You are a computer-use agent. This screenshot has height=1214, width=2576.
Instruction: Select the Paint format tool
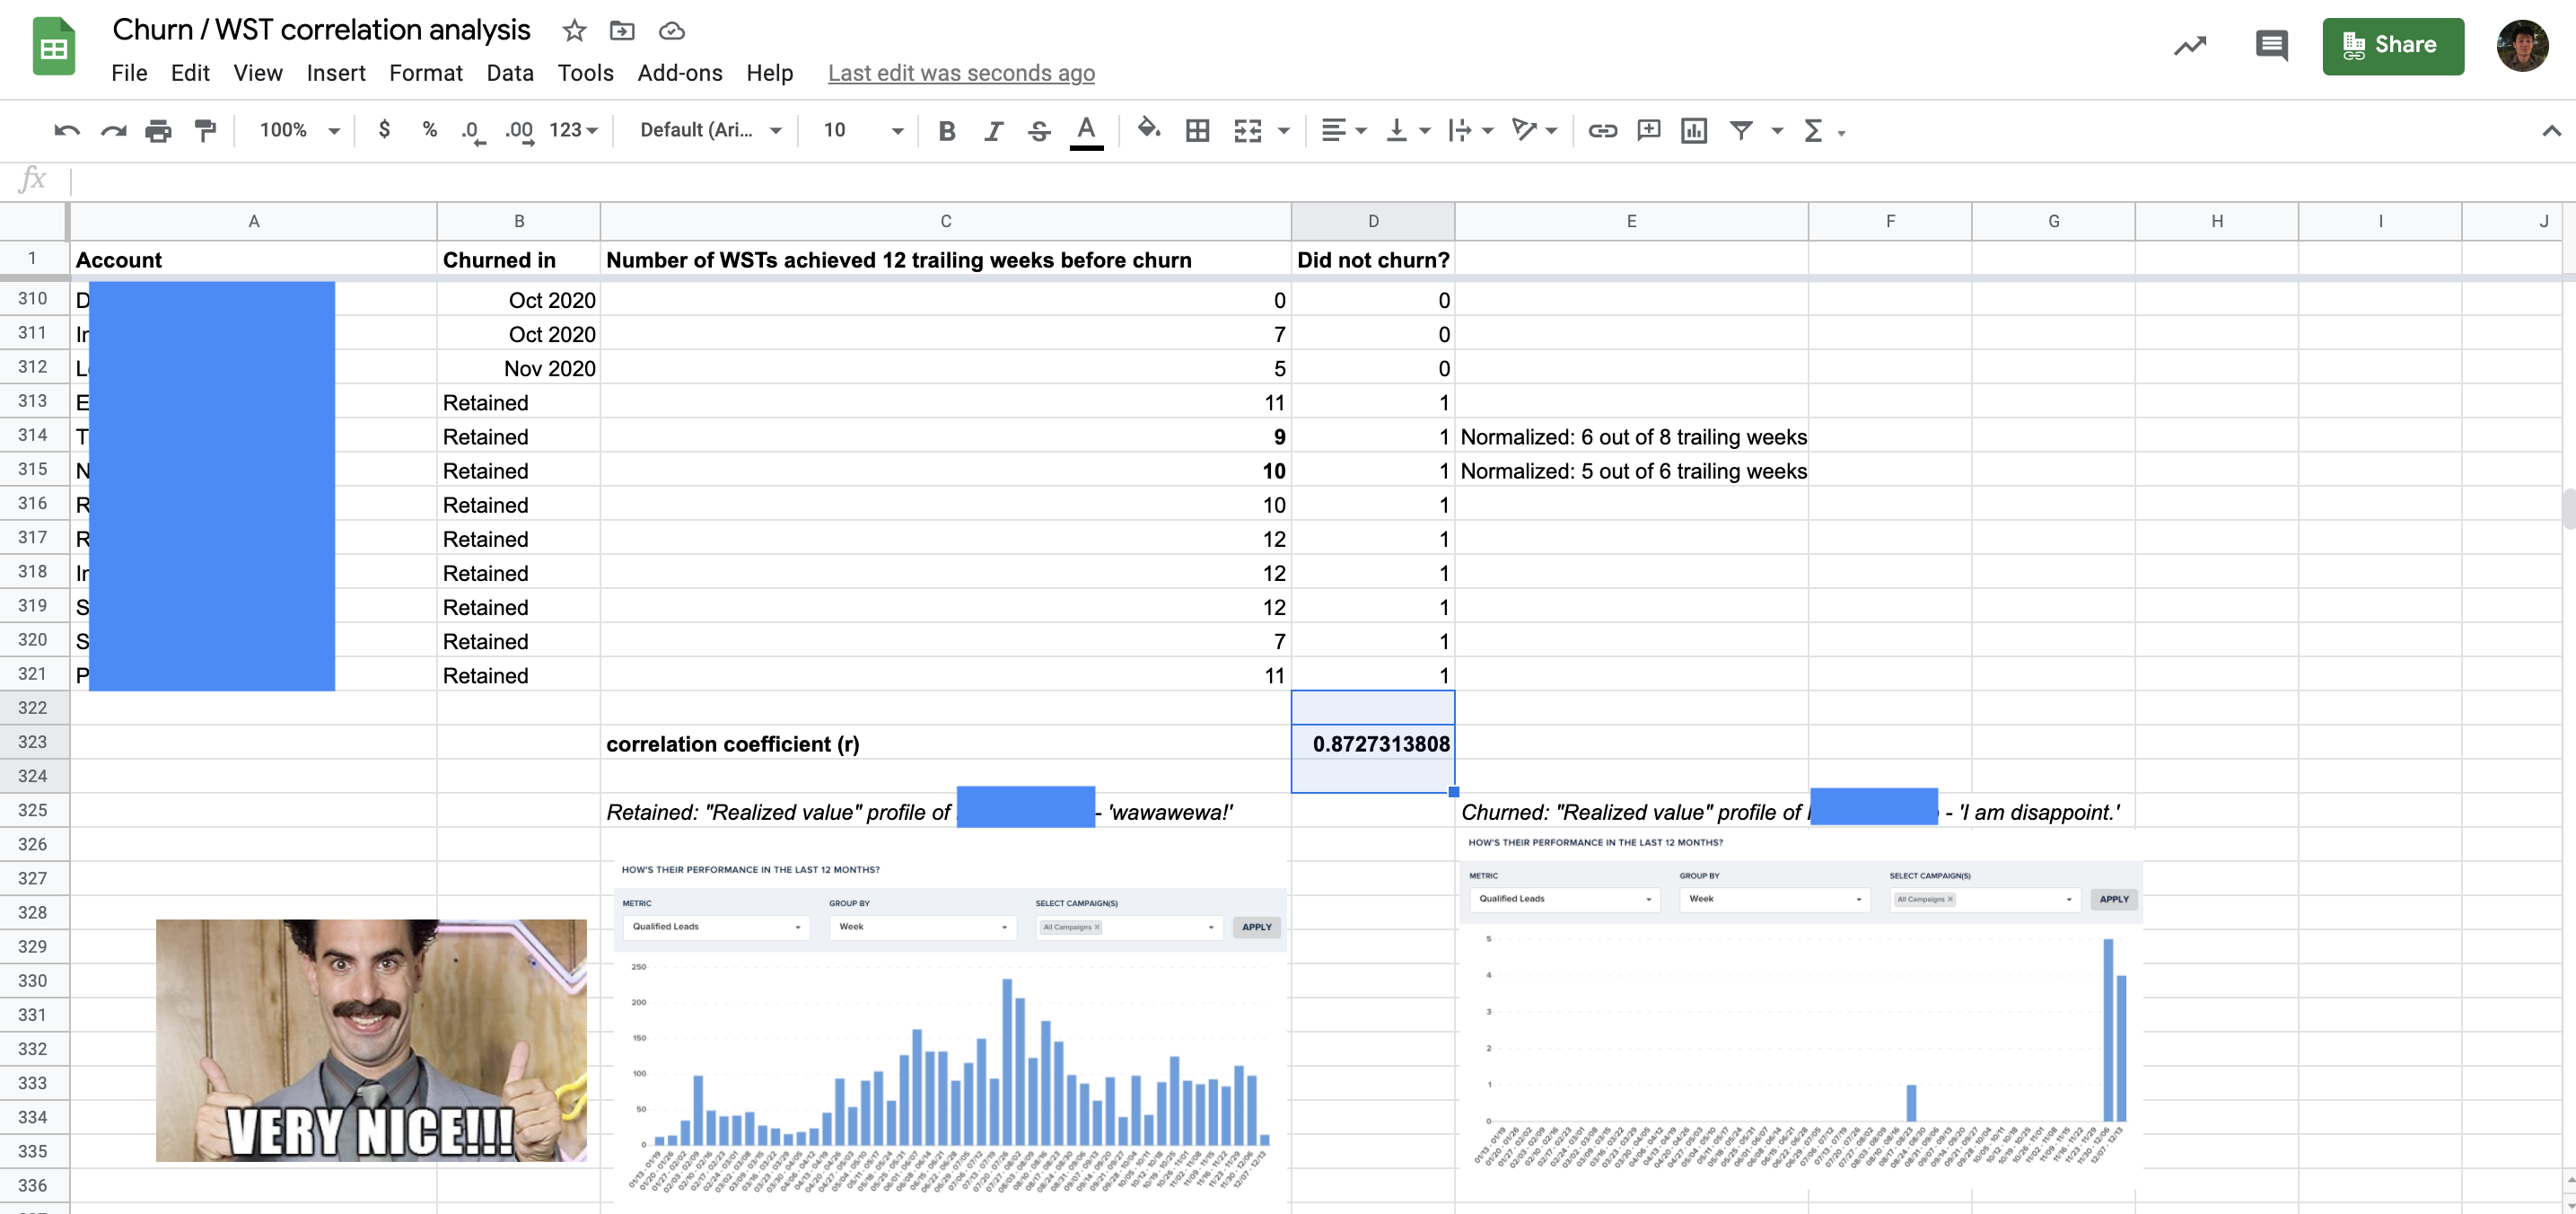(x=205, y=130)
